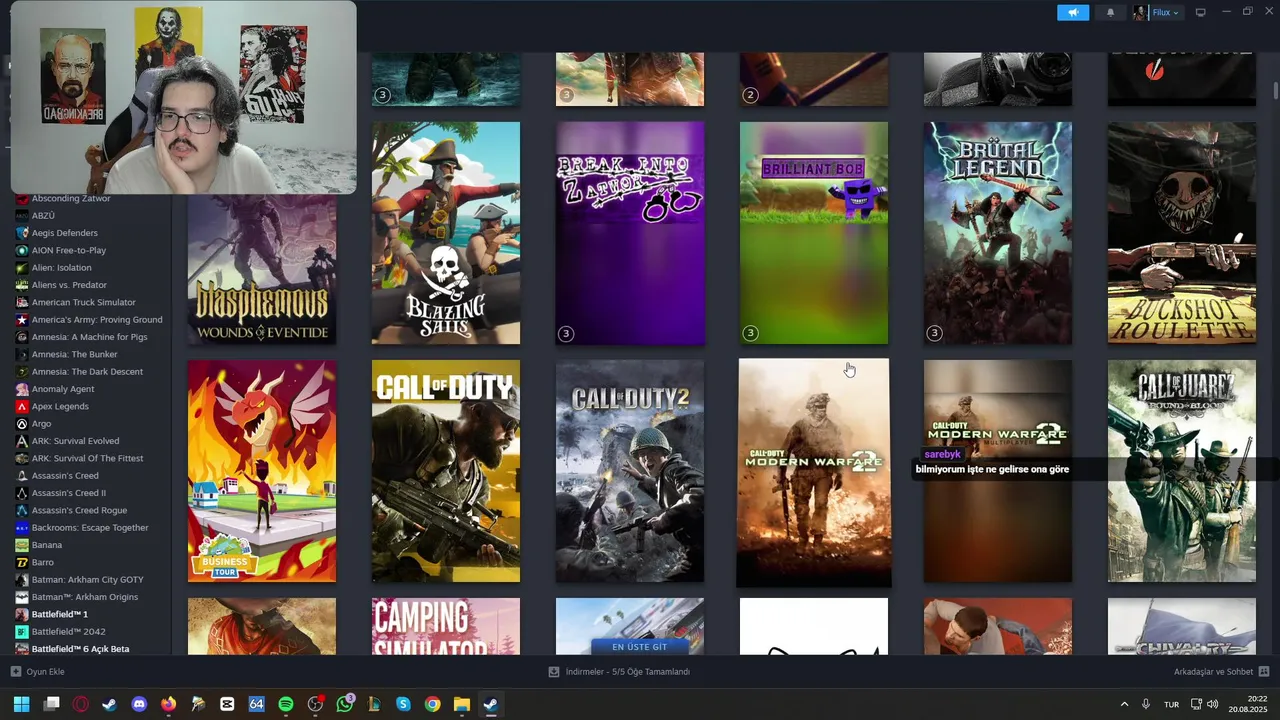Open İndirmeler downloads status
Viewport: 1280px width, 720px height.
[x=620, y=672]
